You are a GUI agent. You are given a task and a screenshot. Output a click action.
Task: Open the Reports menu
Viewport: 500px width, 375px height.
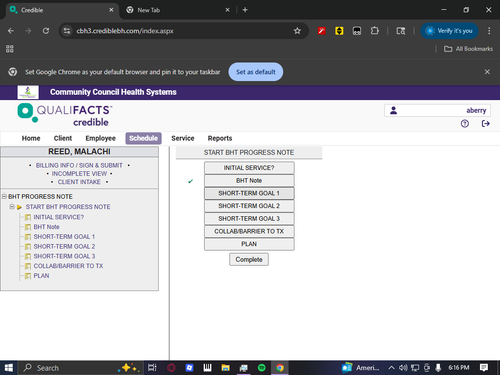coord(220,138)
